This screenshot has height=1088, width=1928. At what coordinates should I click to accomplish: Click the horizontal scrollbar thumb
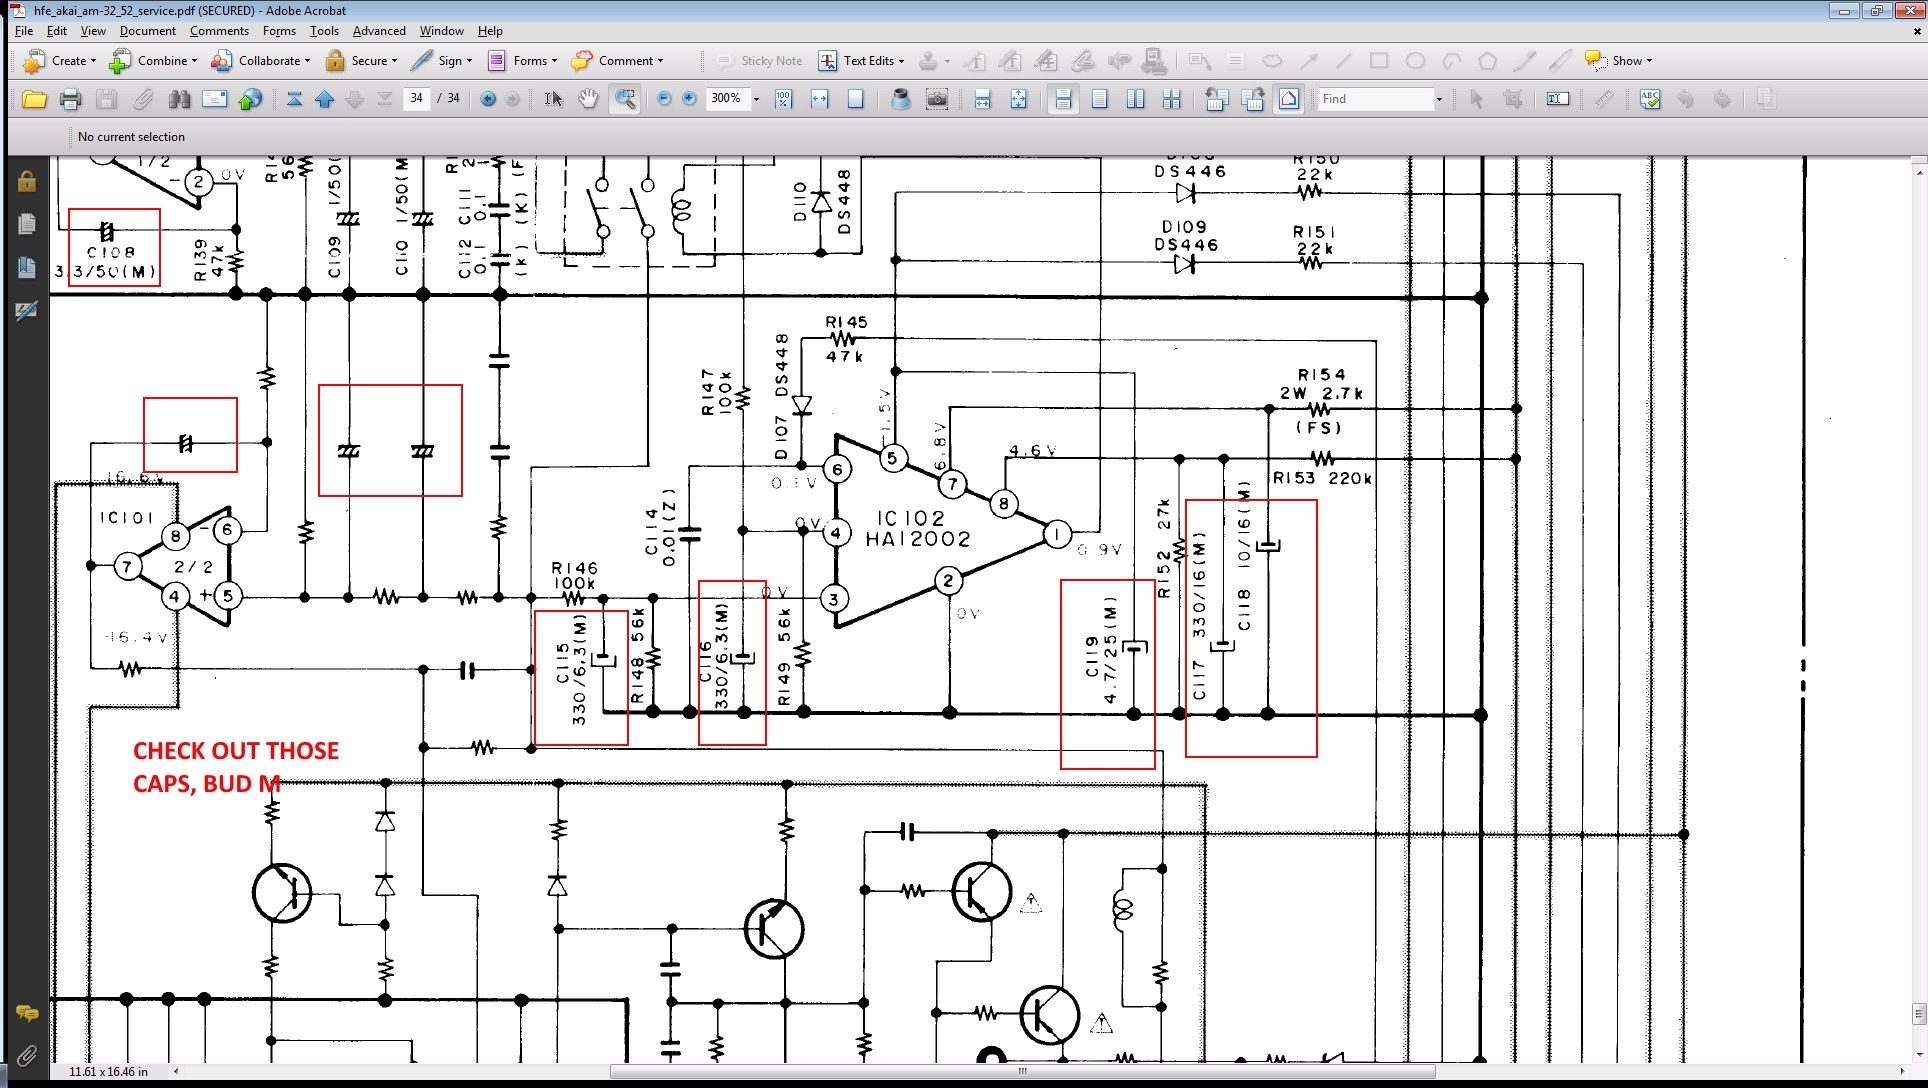(1022, 1071)
